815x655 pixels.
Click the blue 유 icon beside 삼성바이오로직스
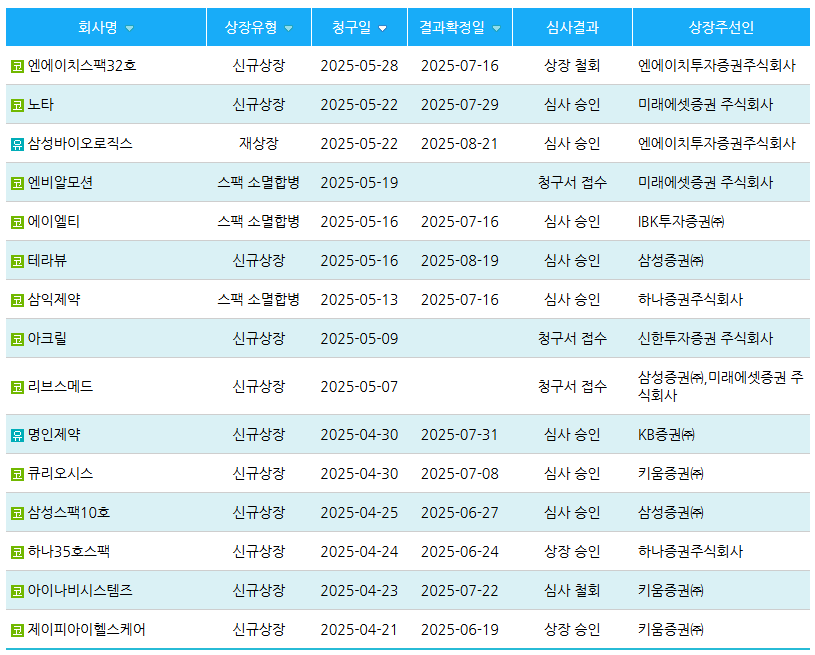tap(17, 144)
